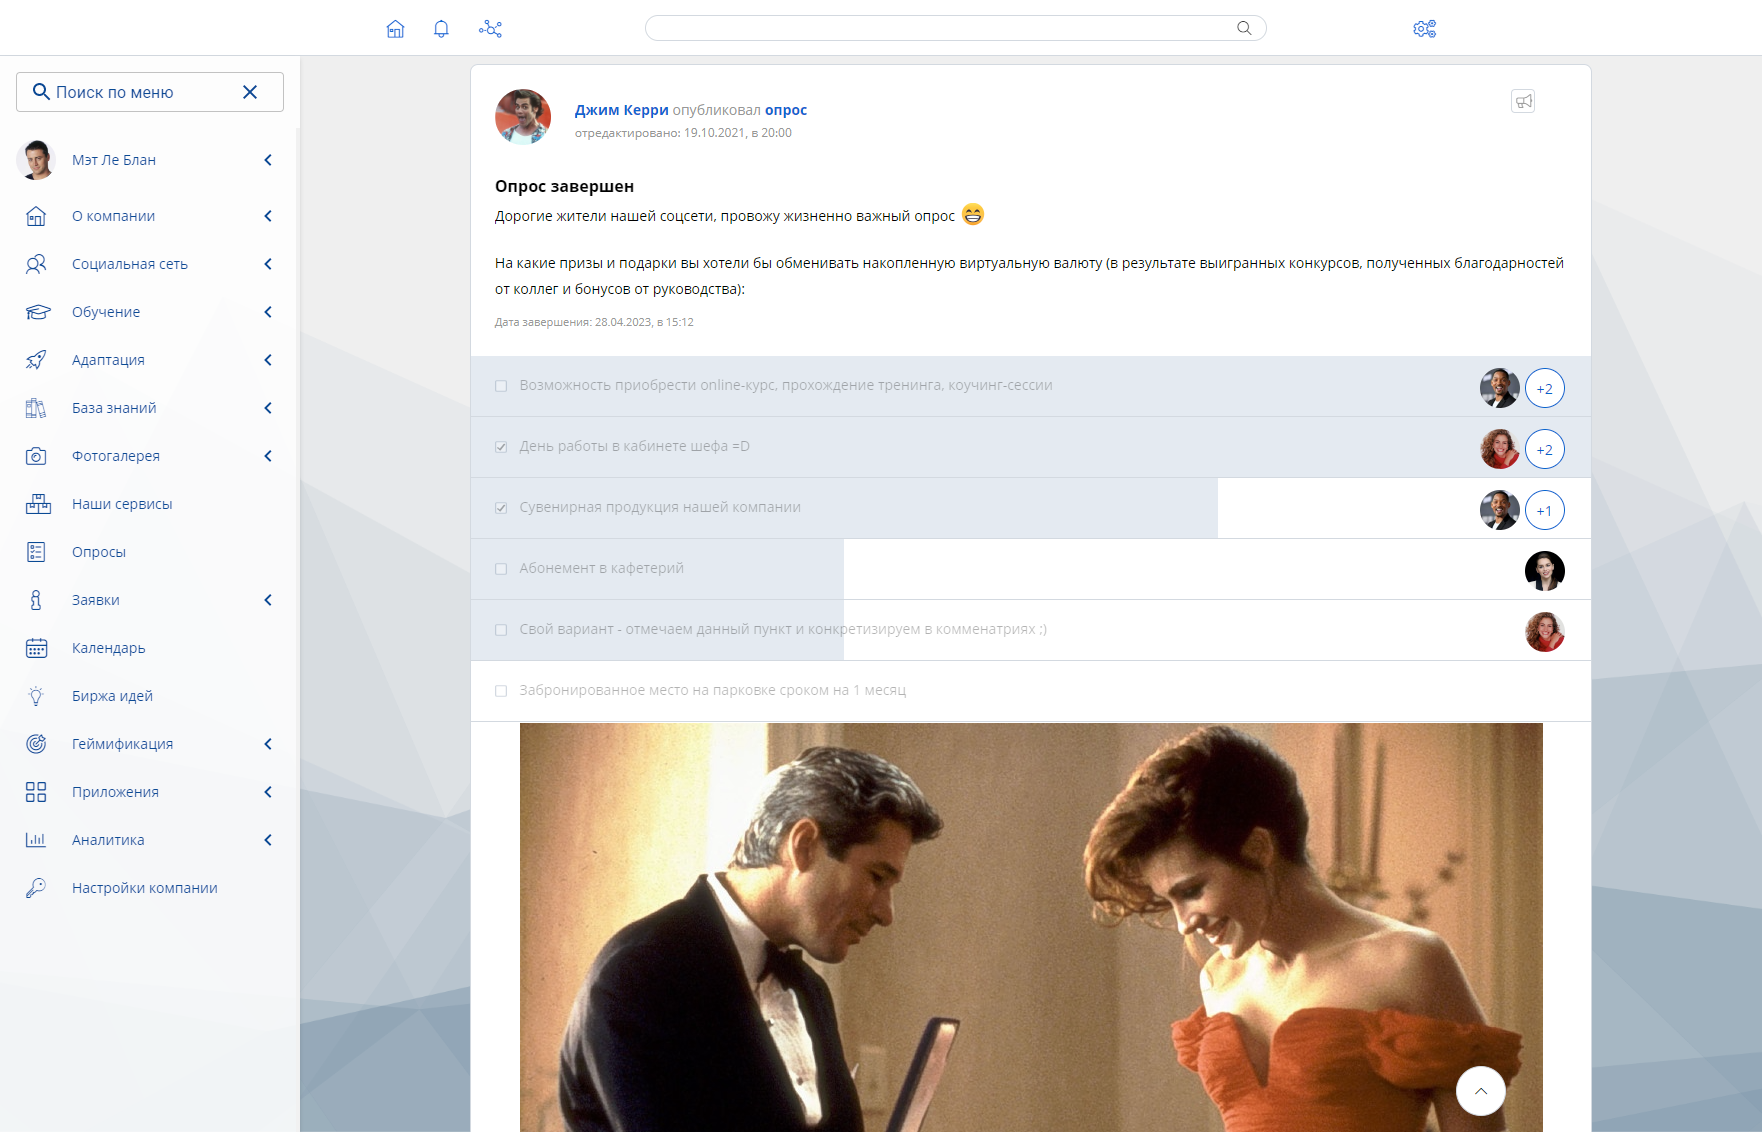Expand the Приложения submenu chevron
The width and height of the screenshot is (1762, 1132).
[268, 792]
